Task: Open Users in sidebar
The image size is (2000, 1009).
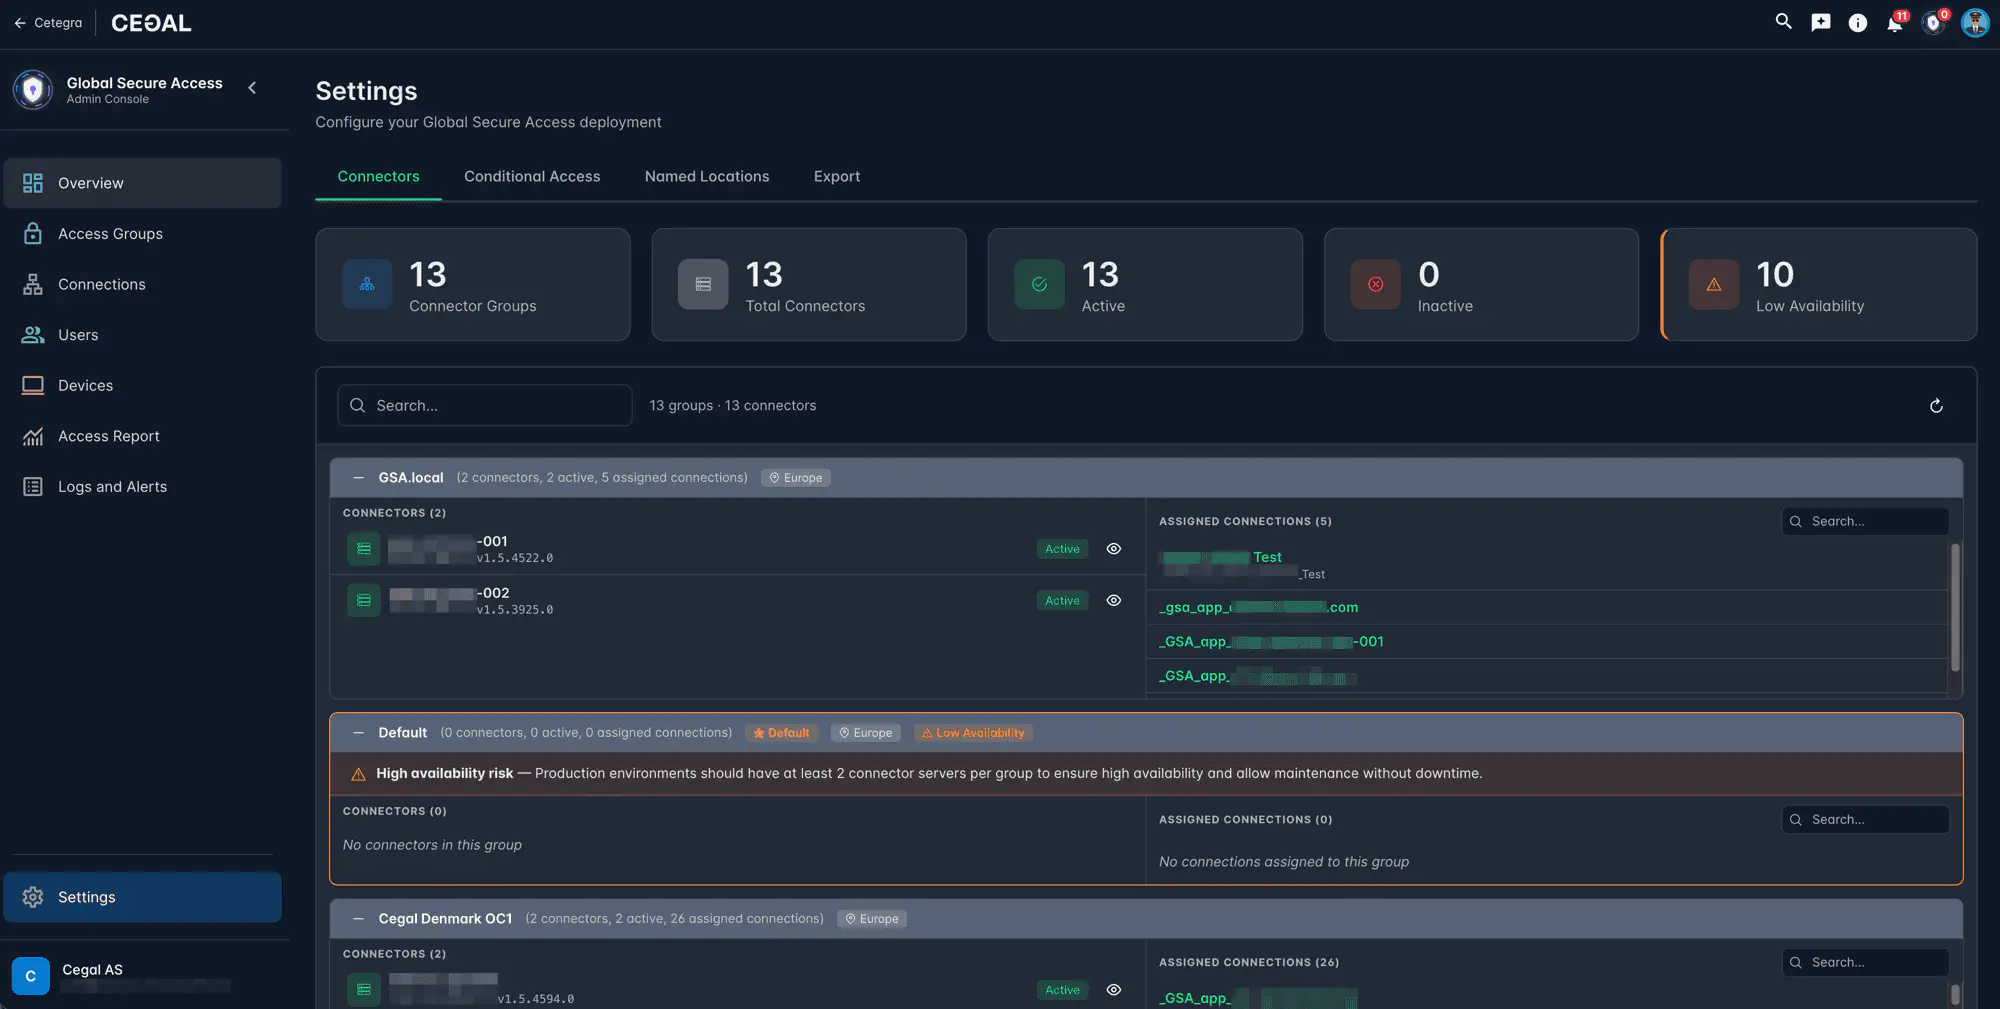Action: [x=142, y=335]
